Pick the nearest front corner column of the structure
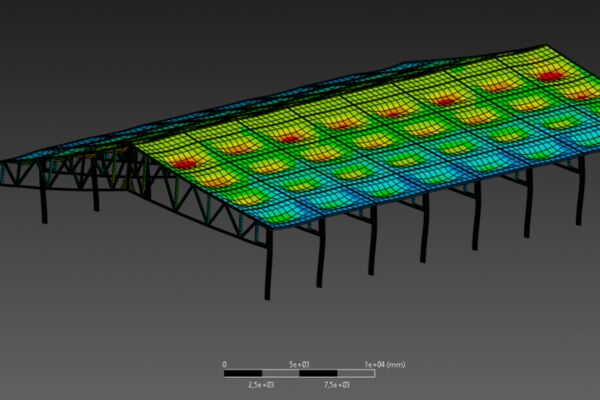 pyautogui.click(x=268, y=264)
